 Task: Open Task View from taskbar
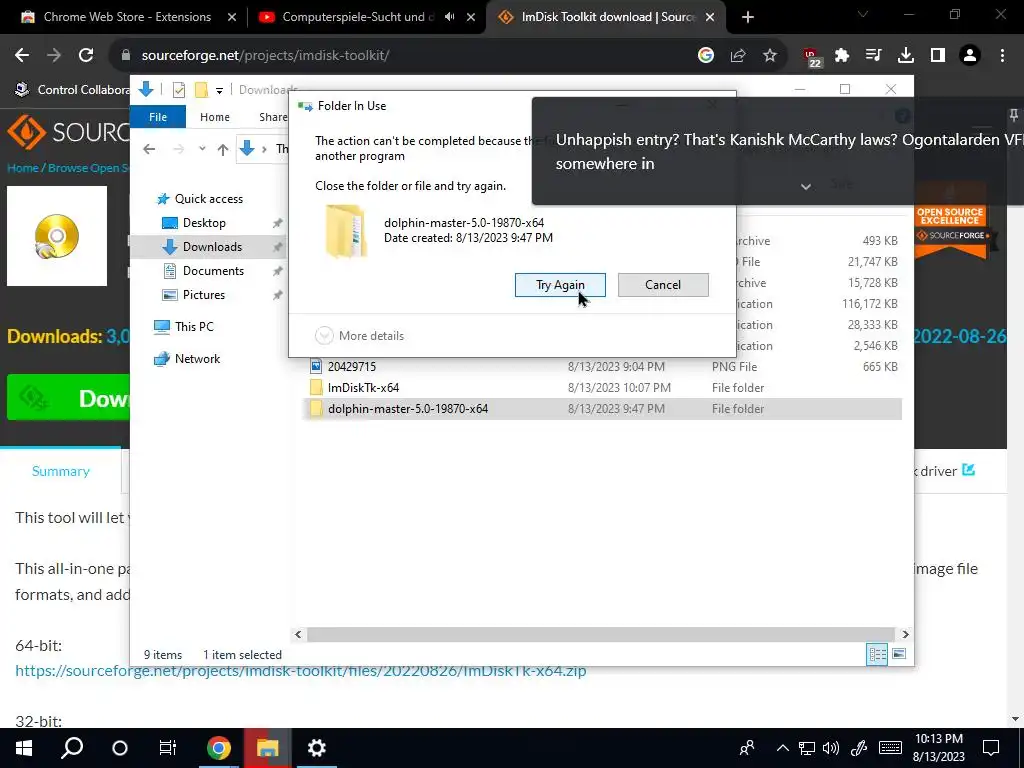[x=168, y=748]
